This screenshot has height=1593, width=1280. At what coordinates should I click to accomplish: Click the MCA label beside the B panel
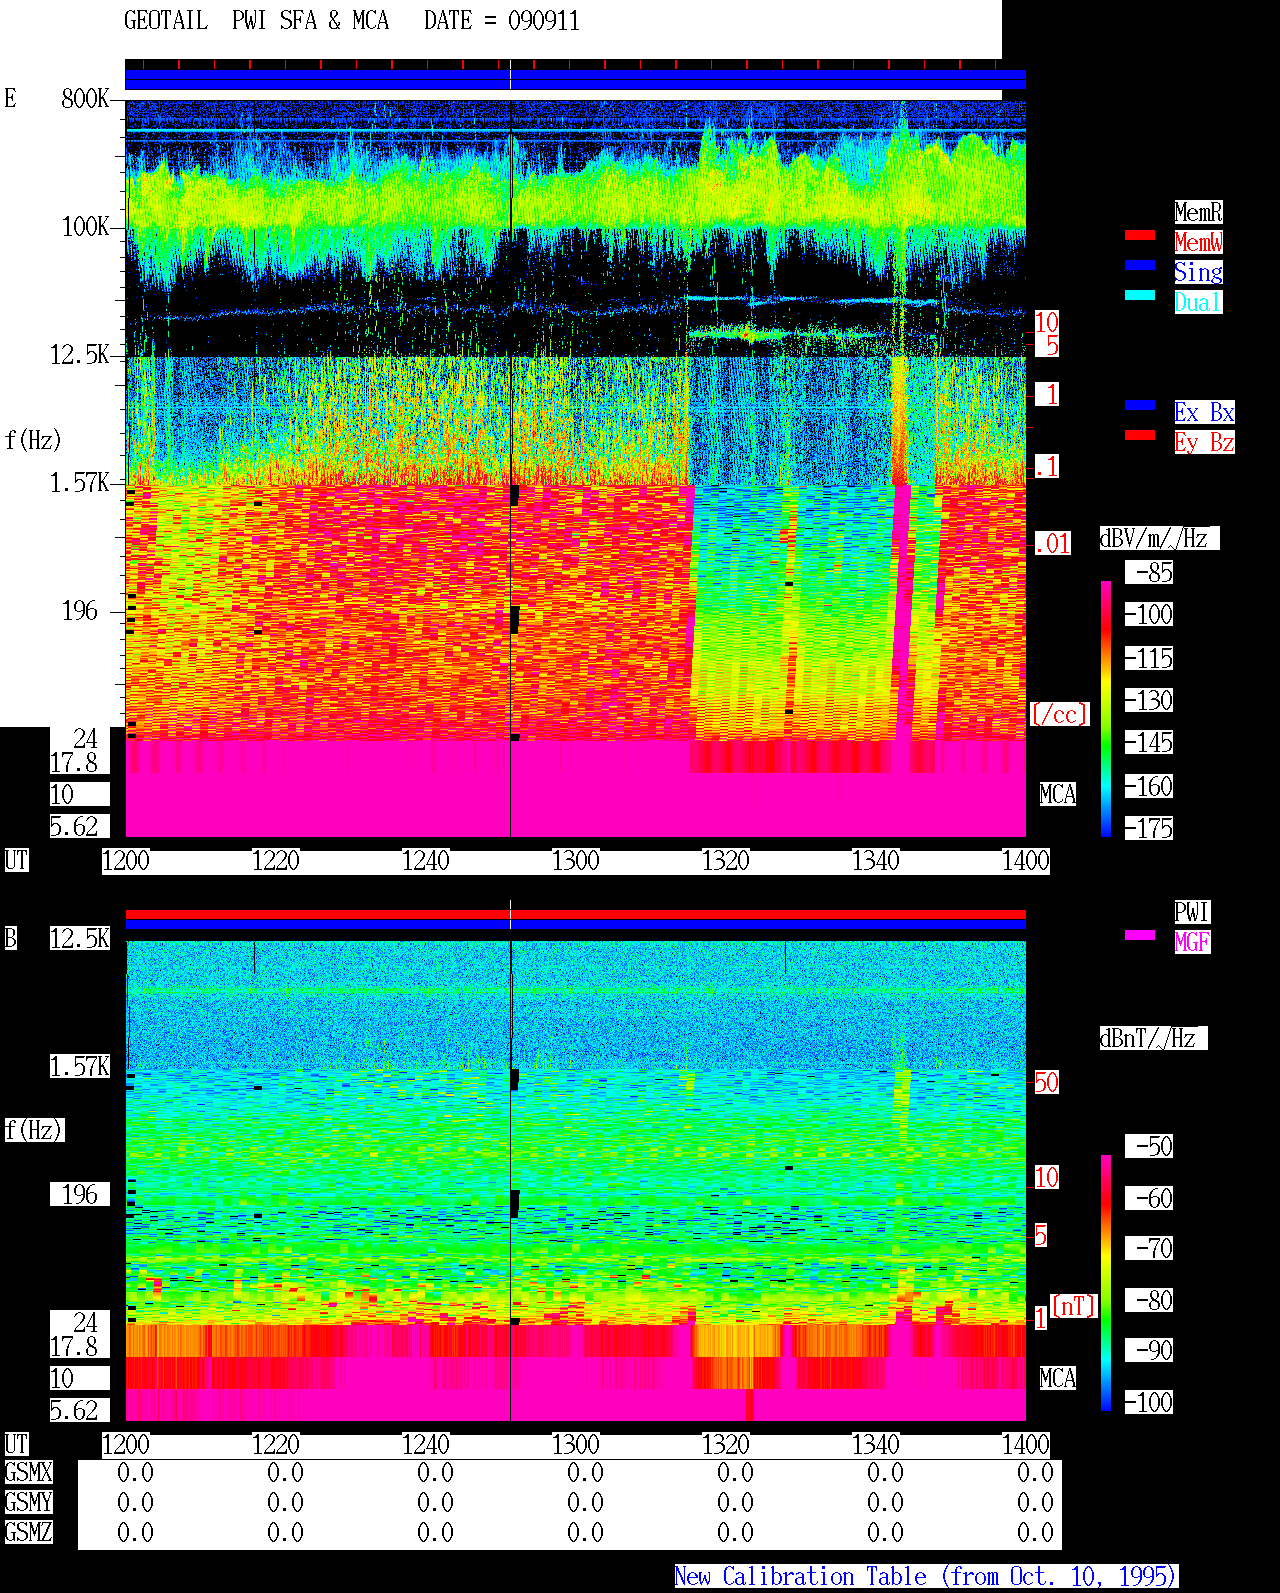(1058, 1378)
